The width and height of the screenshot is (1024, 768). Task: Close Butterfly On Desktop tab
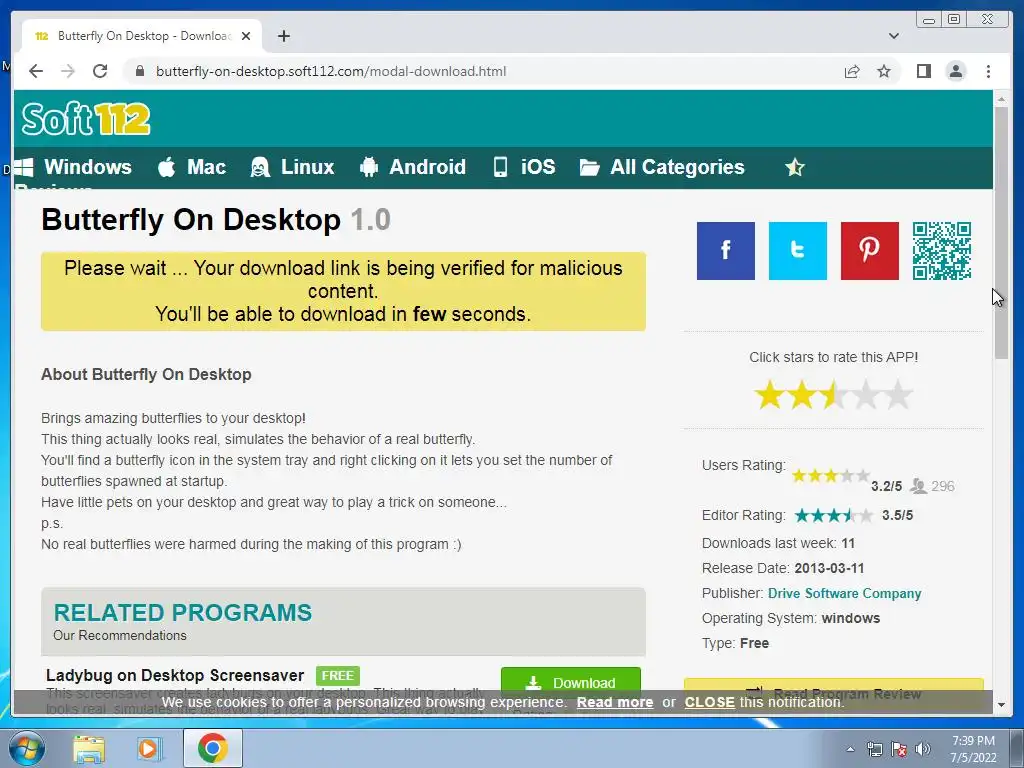246,36
